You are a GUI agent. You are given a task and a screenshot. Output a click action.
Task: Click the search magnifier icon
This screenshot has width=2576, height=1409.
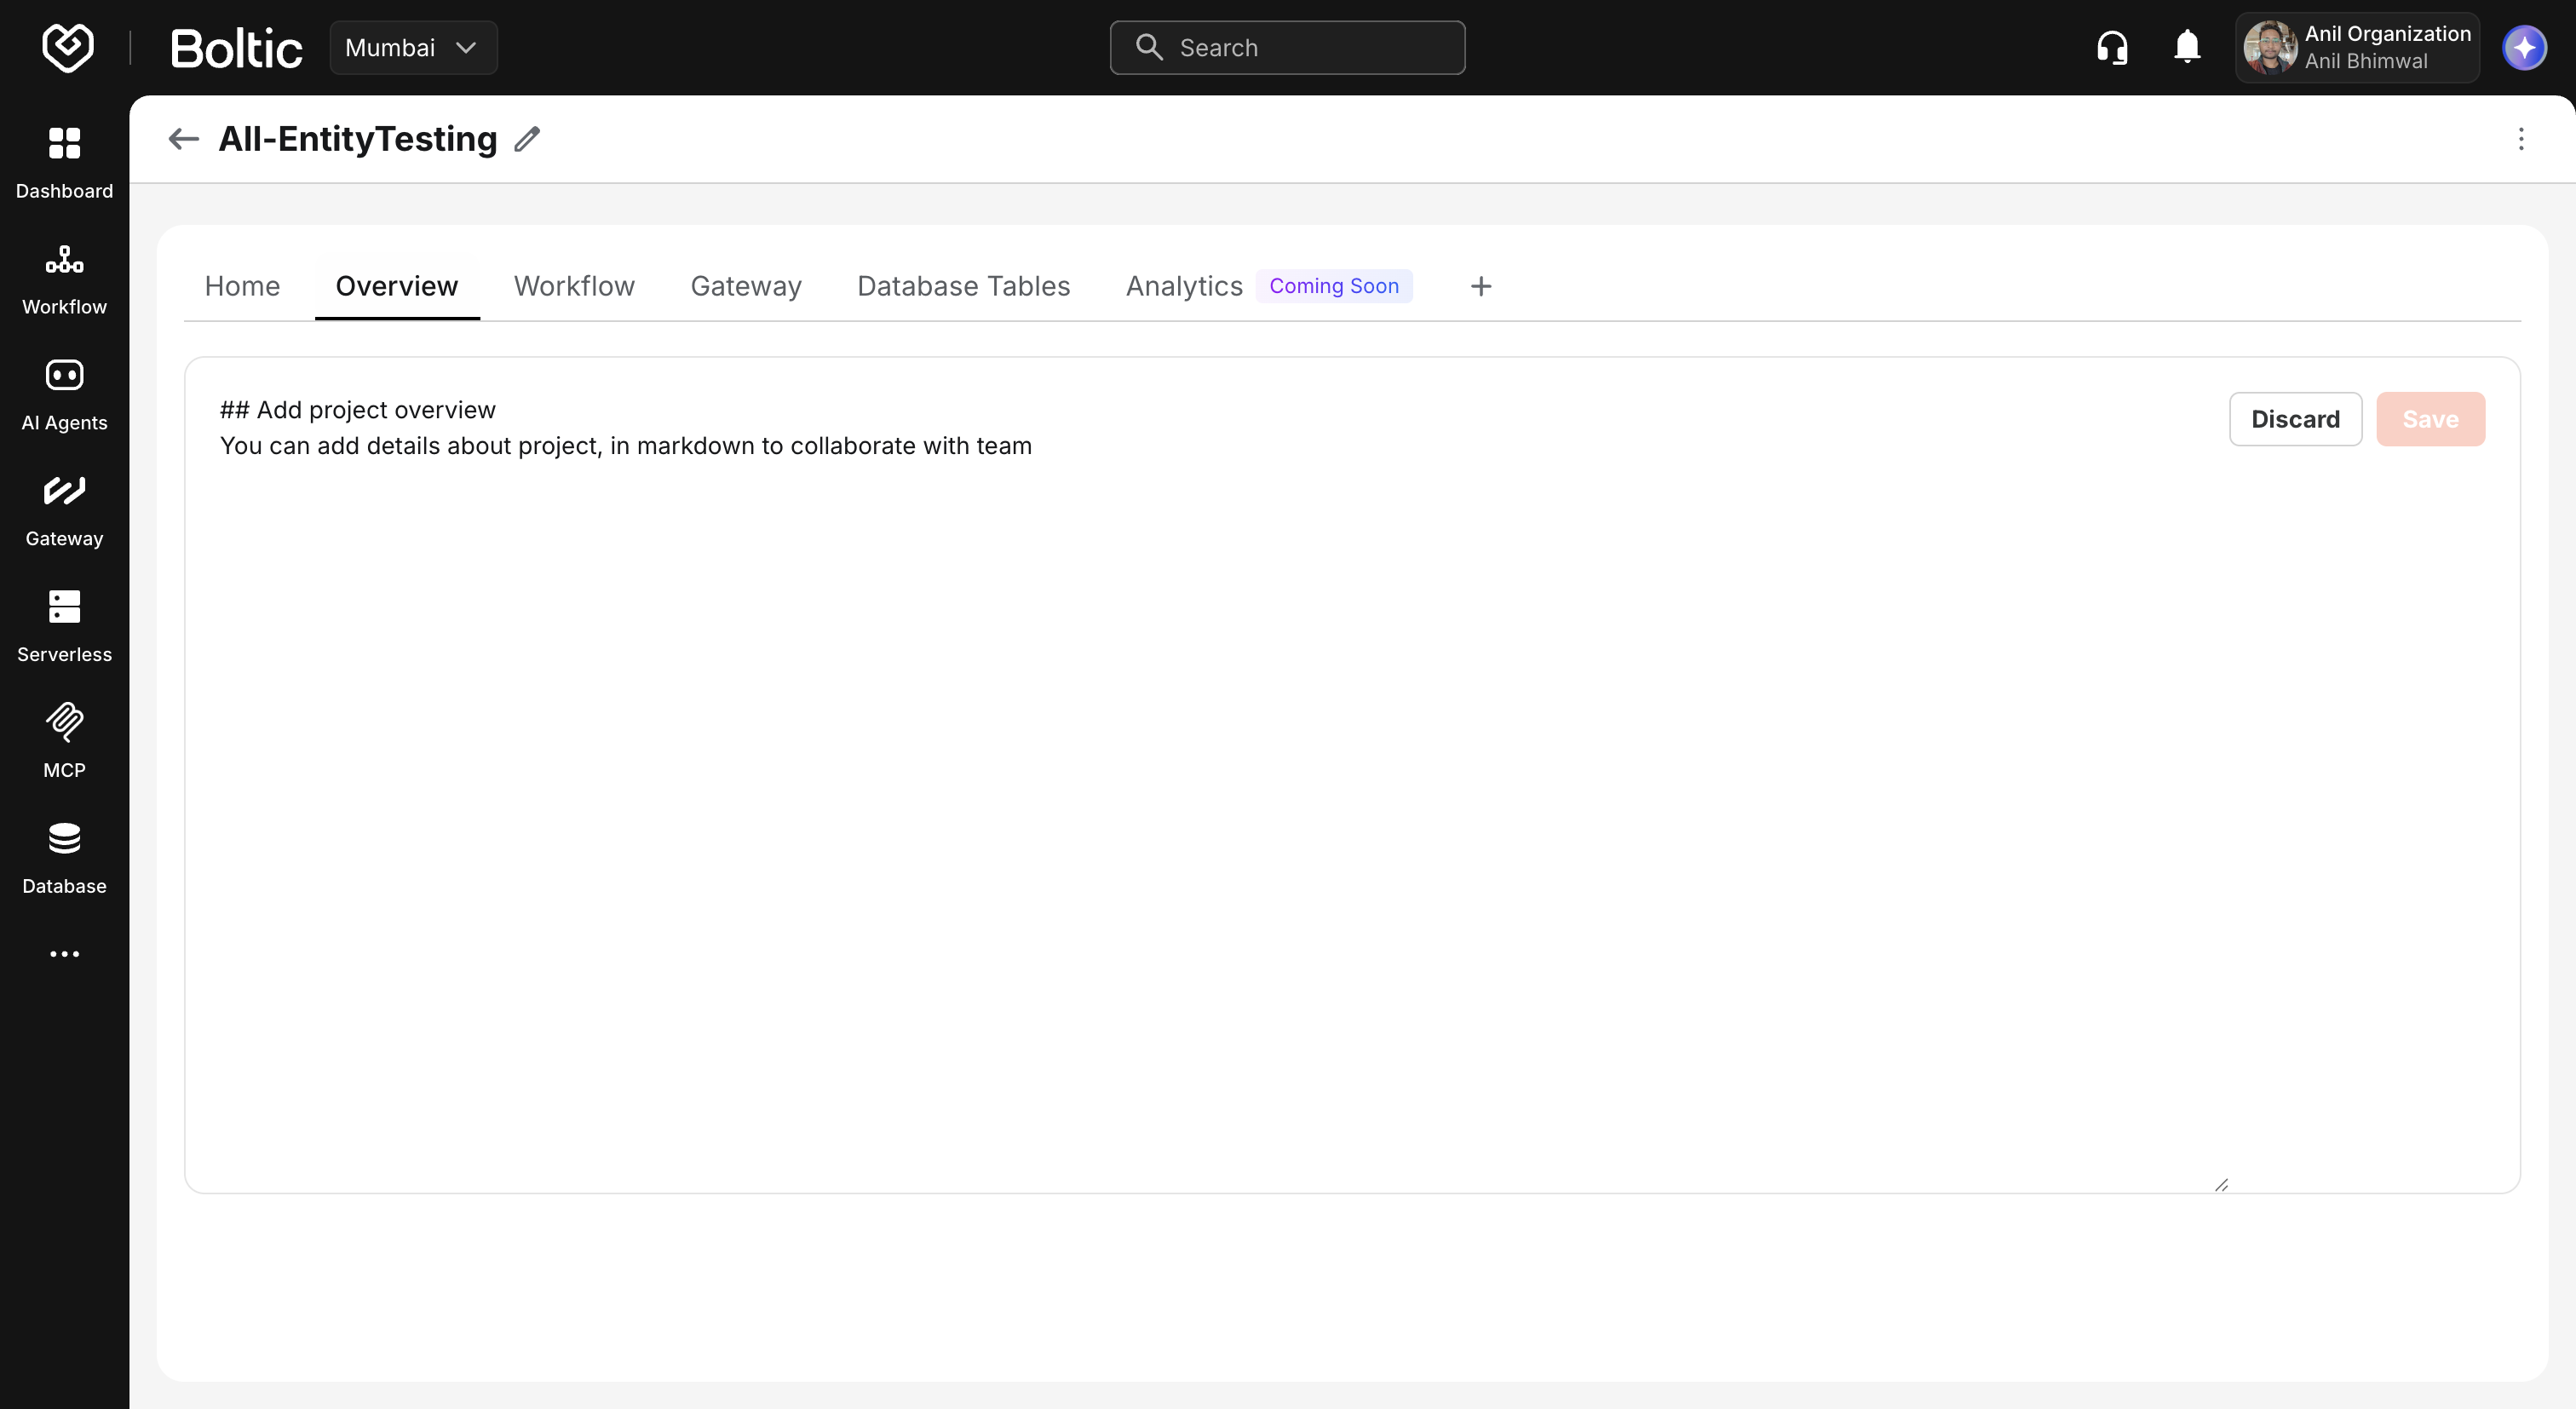click(x=1149, y=47)
